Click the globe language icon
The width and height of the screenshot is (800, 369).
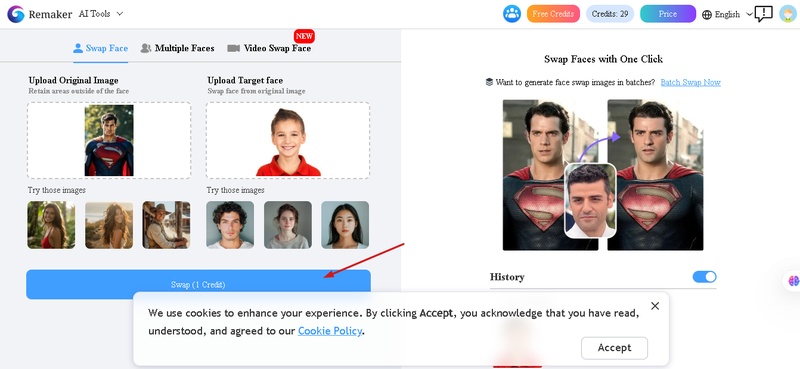point(707,14)
